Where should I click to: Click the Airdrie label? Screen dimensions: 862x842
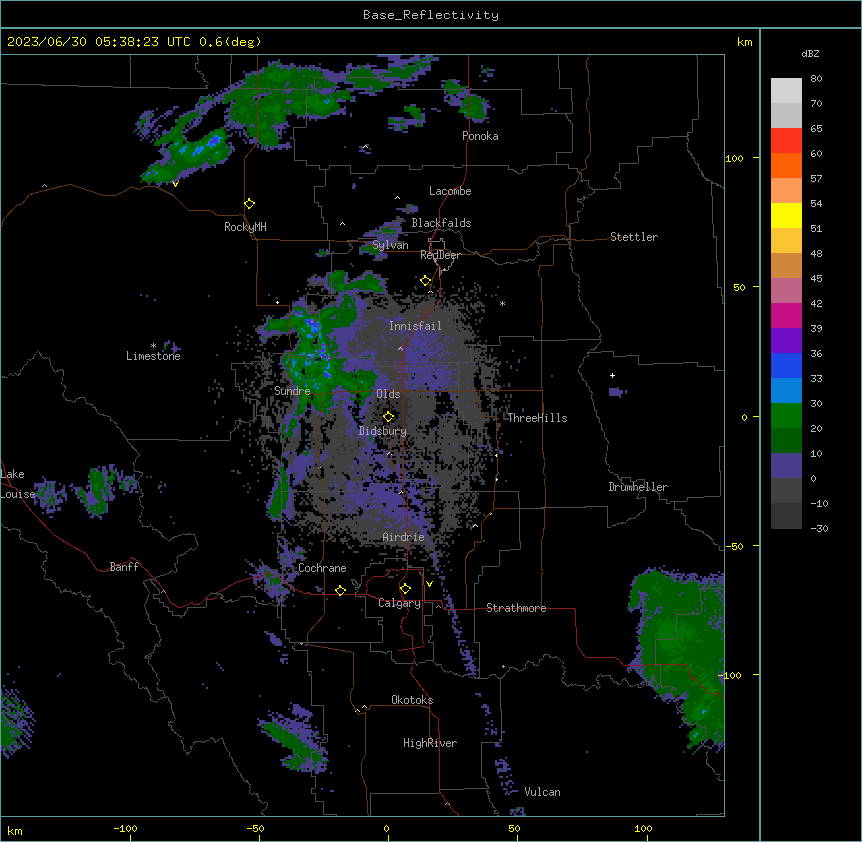click(404, 537)
